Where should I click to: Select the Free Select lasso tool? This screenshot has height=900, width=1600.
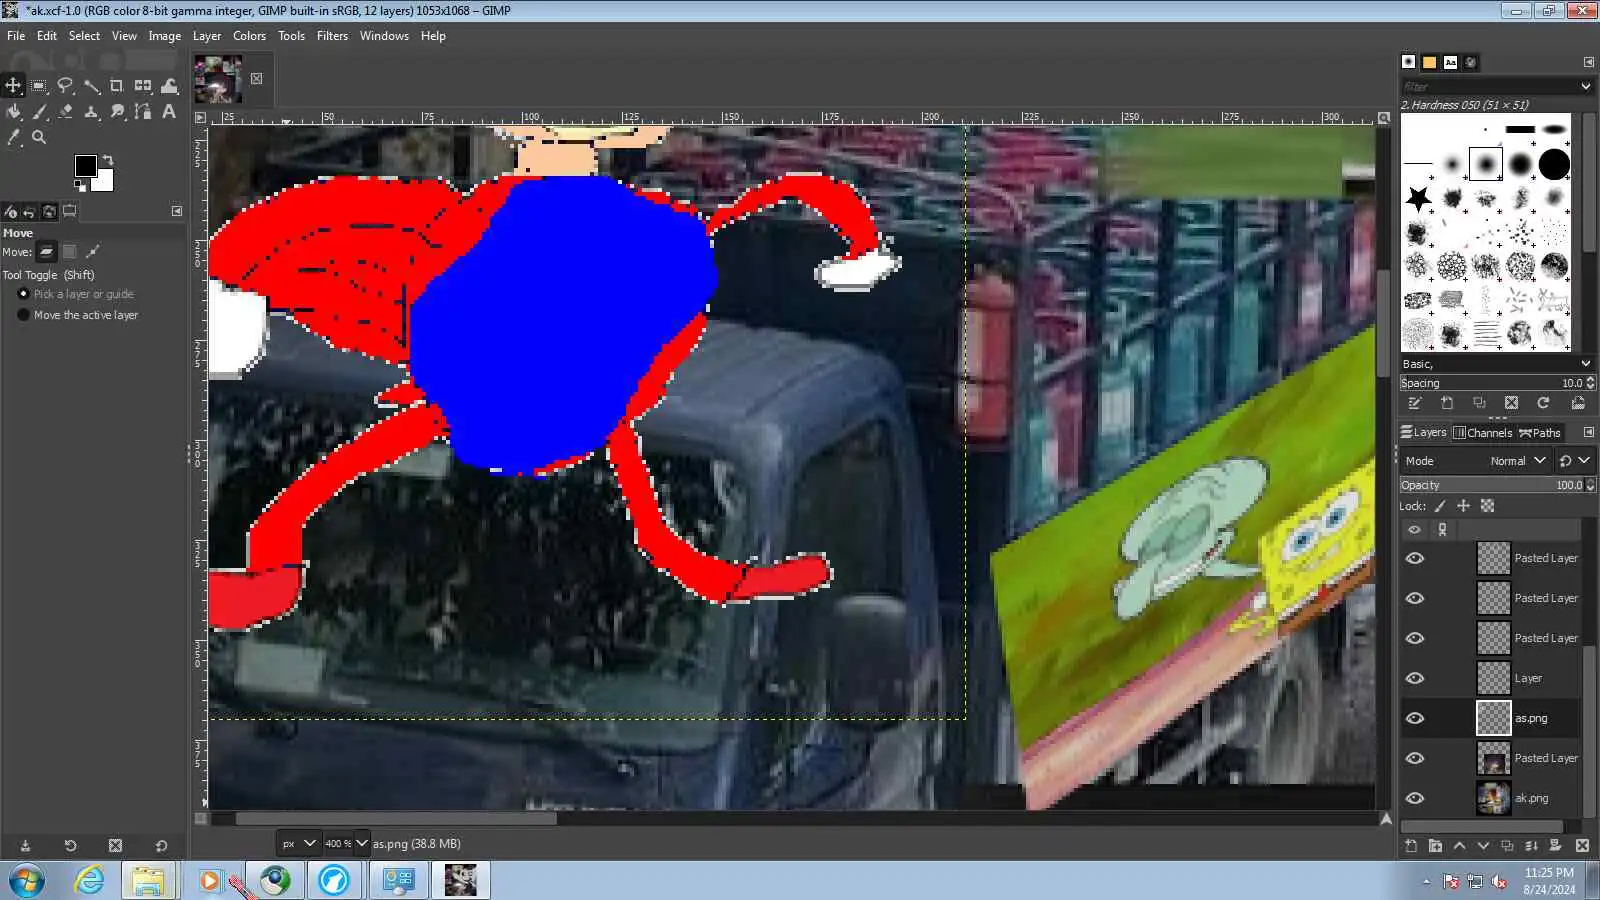tap(65, 86)
